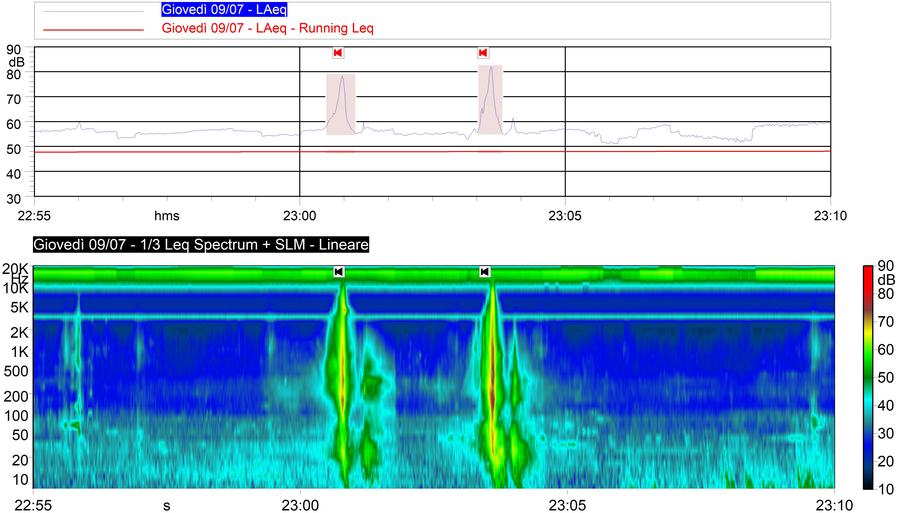
Task: Click the 90 dB label on the LAeq chart axis
Action: (x=14, y=50)
